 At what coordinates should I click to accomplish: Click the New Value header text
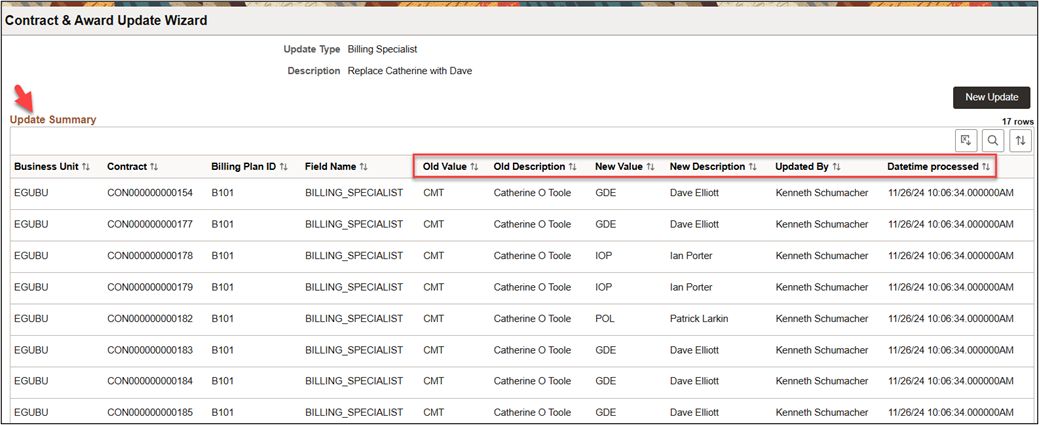pyautogui.click(x=619, y=167)
